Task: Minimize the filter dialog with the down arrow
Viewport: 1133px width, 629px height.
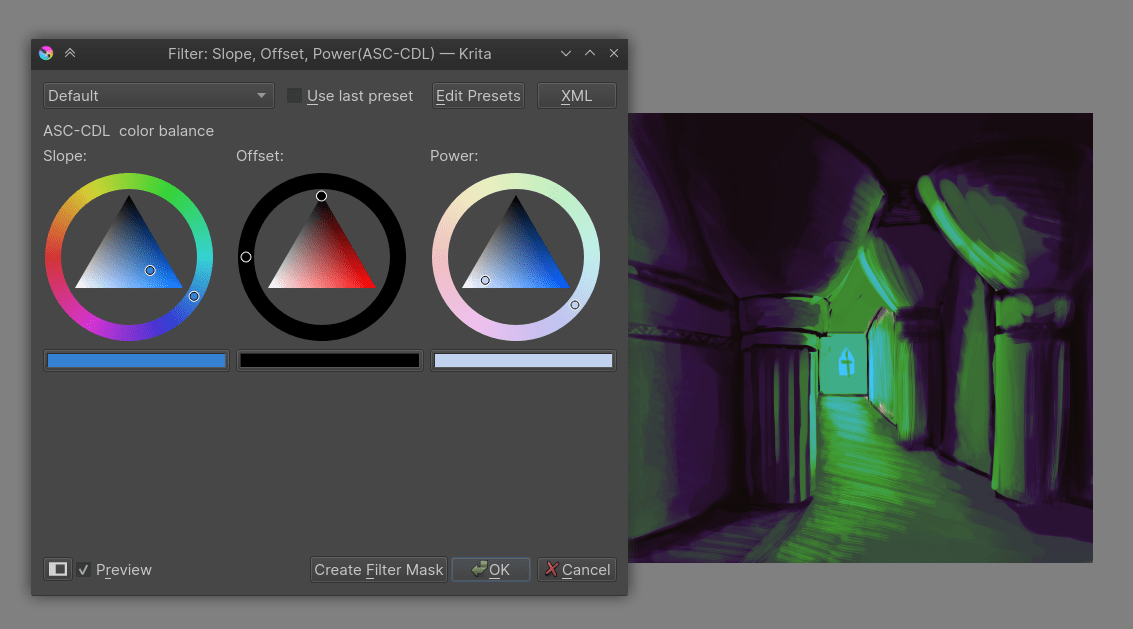Action: tap(566, 53)
